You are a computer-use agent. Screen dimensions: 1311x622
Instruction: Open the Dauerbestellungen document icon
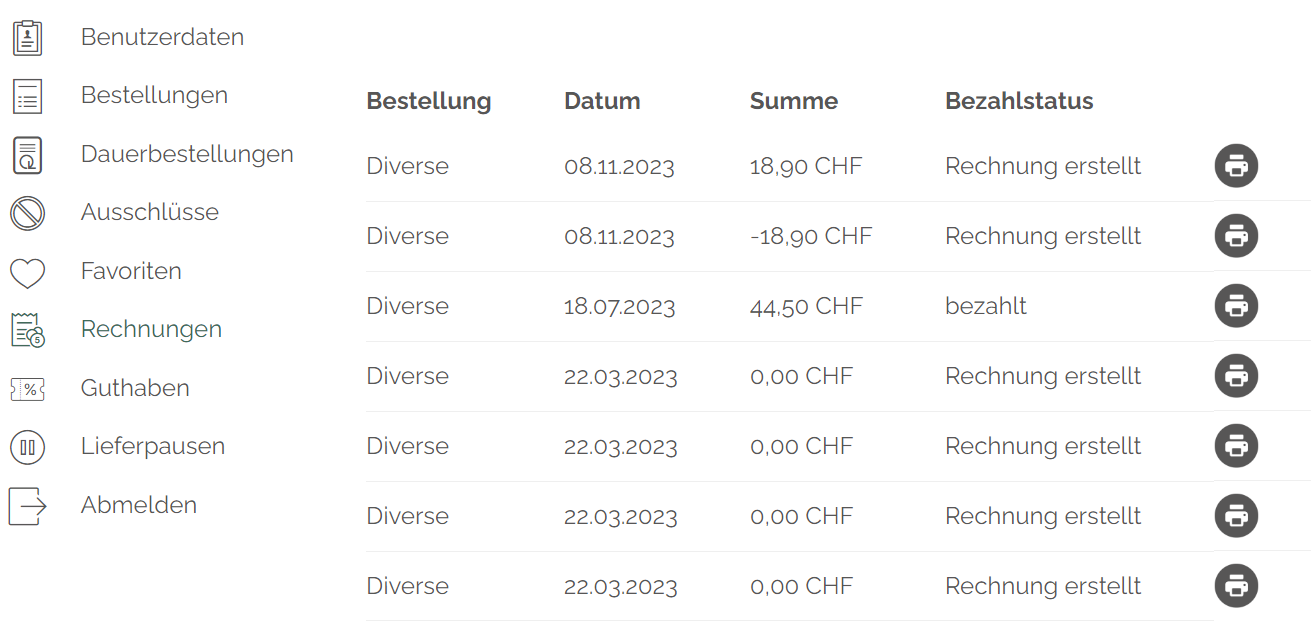28,154
